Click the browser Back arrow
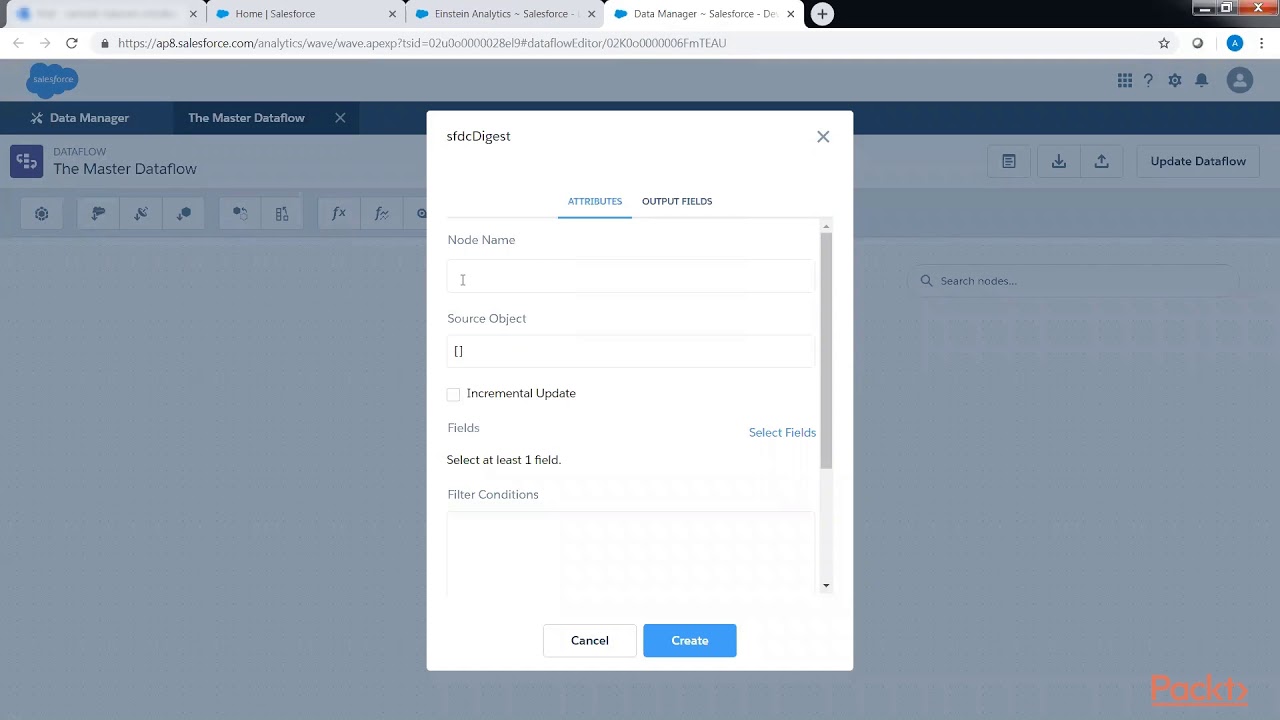 (x=18, y=43)
